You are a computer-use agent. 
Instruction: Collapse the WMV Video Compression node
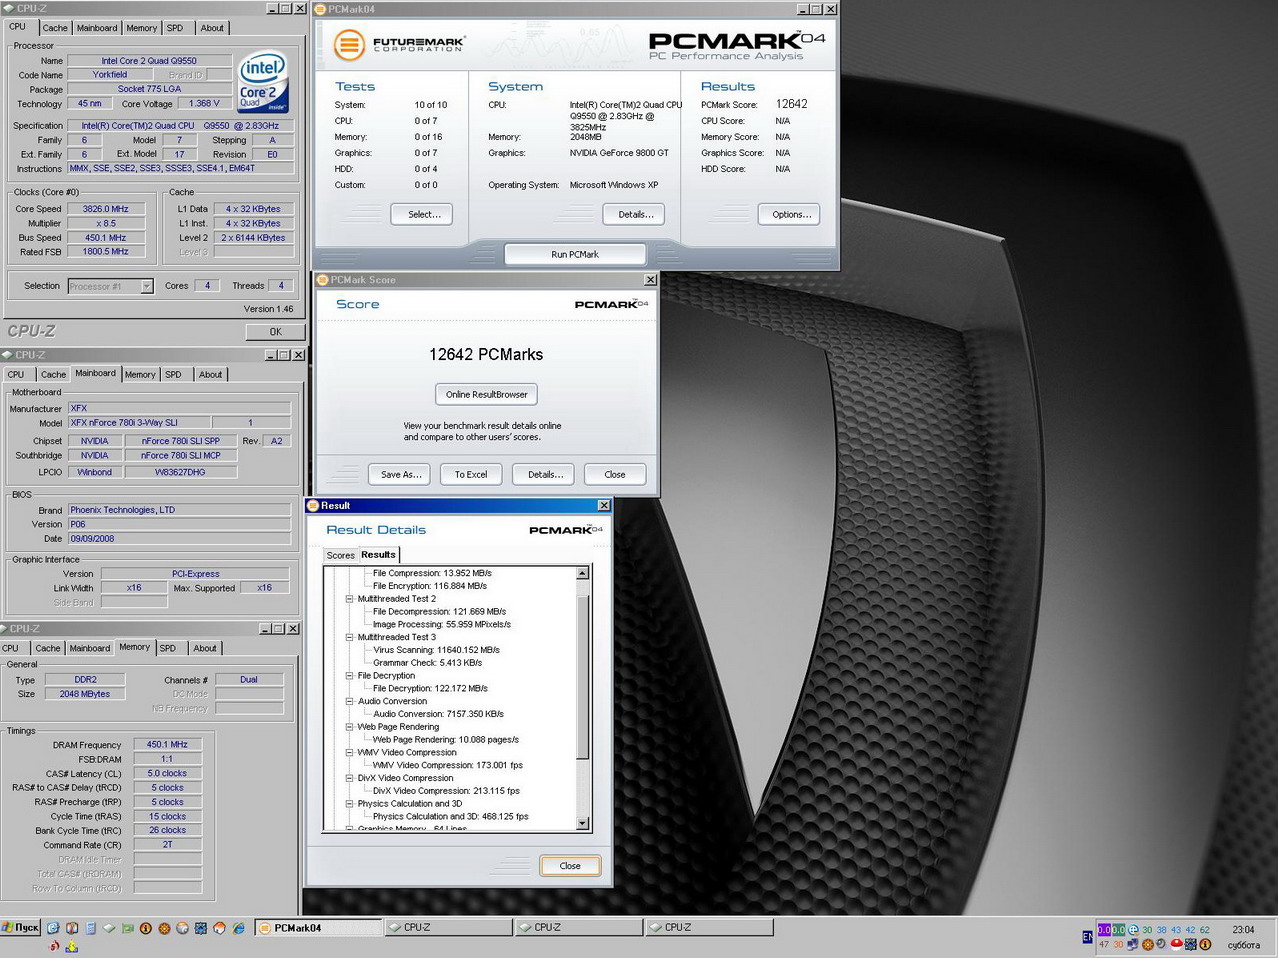349,753
